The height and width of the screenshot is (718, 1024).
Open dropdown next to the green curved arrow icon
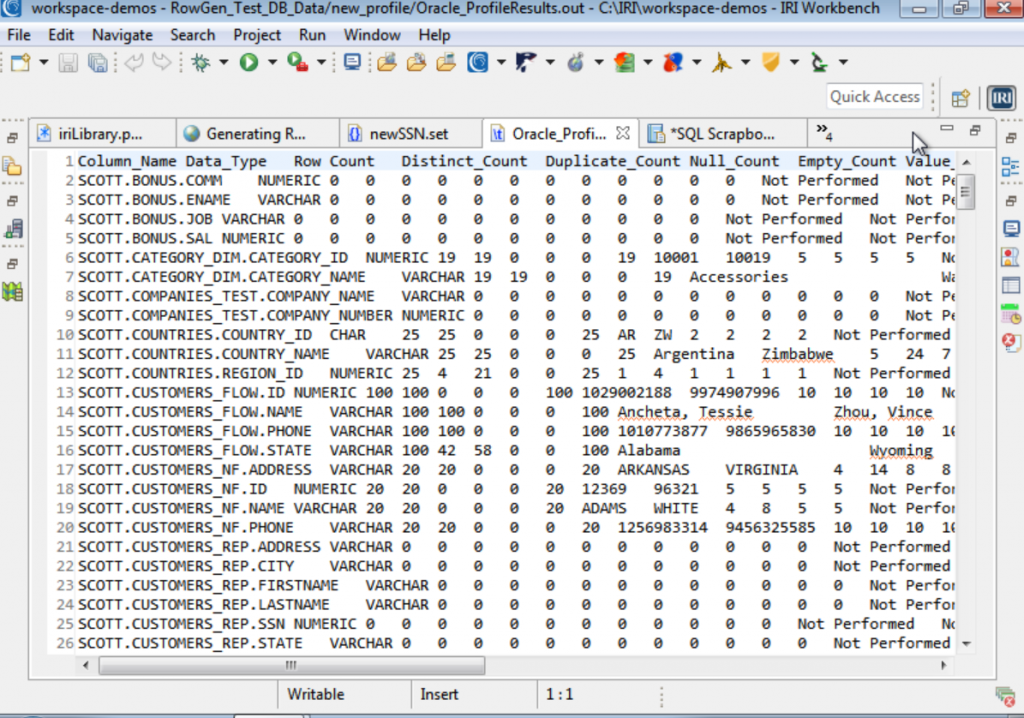(843, 62)
